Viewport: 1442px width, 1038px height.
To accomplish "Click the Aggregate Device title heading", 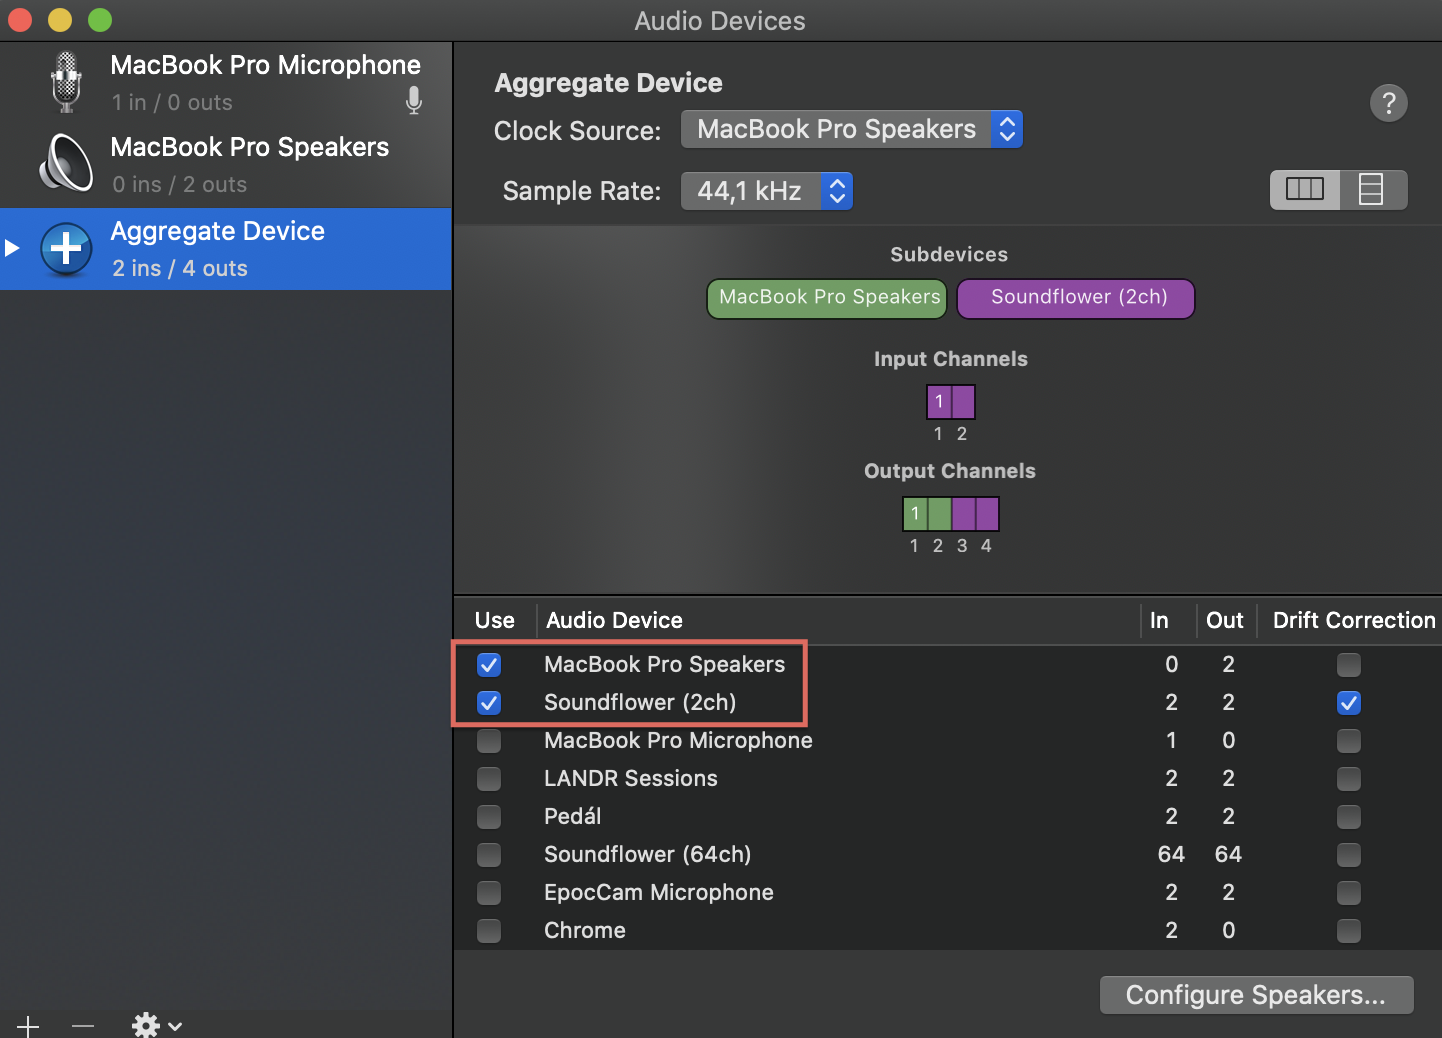I will point(608,83).
